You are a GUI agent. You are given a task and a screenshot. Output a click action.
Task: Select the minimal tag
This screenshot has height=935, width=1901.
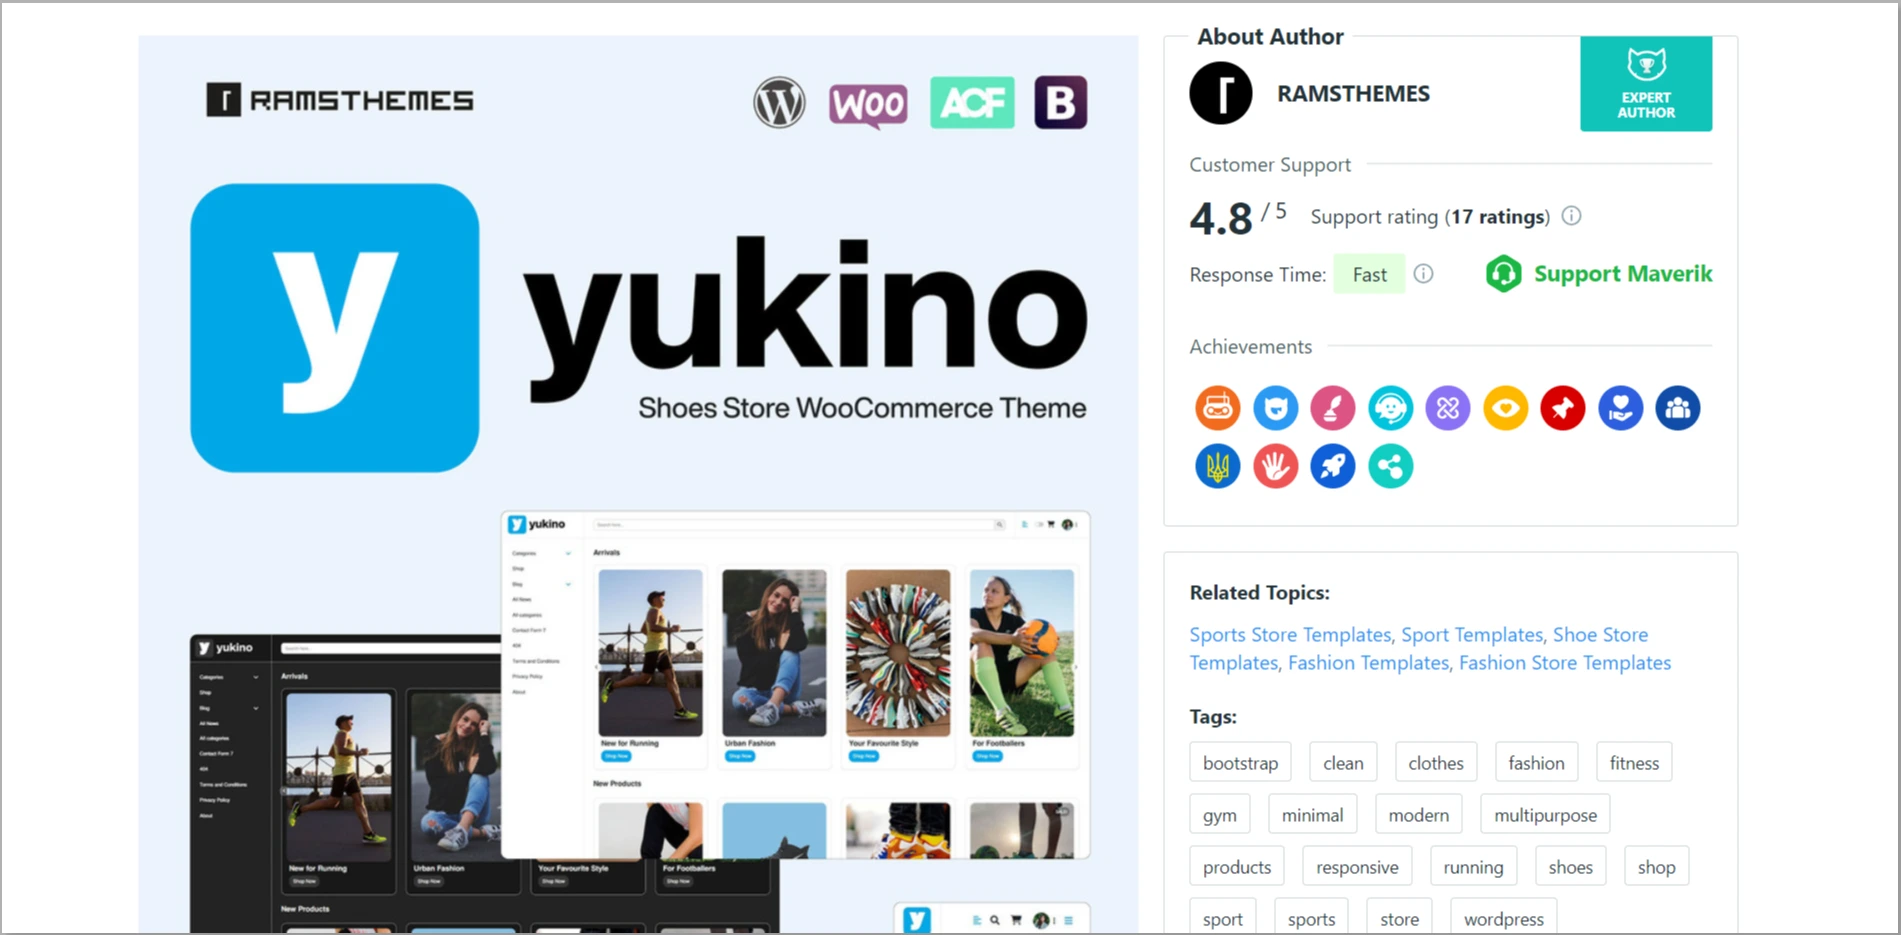[1312, 815]
